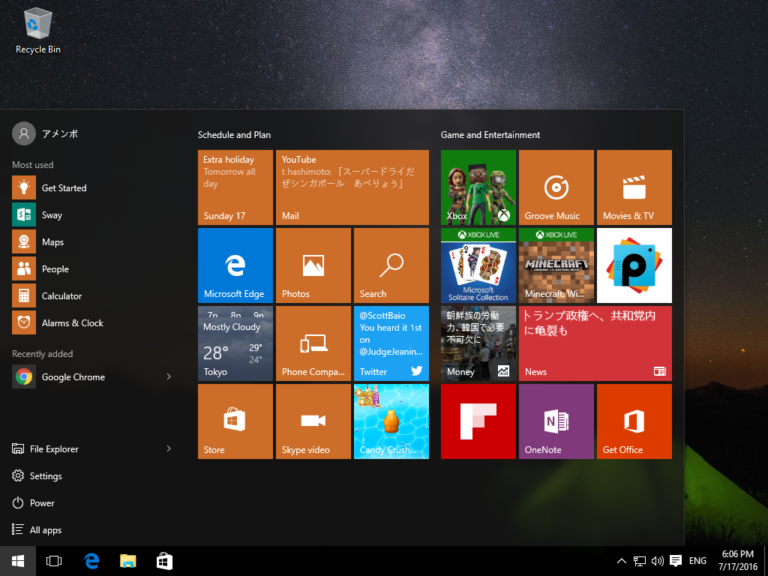This screenshot has height=576, width=768.
Task: Open Edge from the taskbar
Action: [x=92, y=561]
